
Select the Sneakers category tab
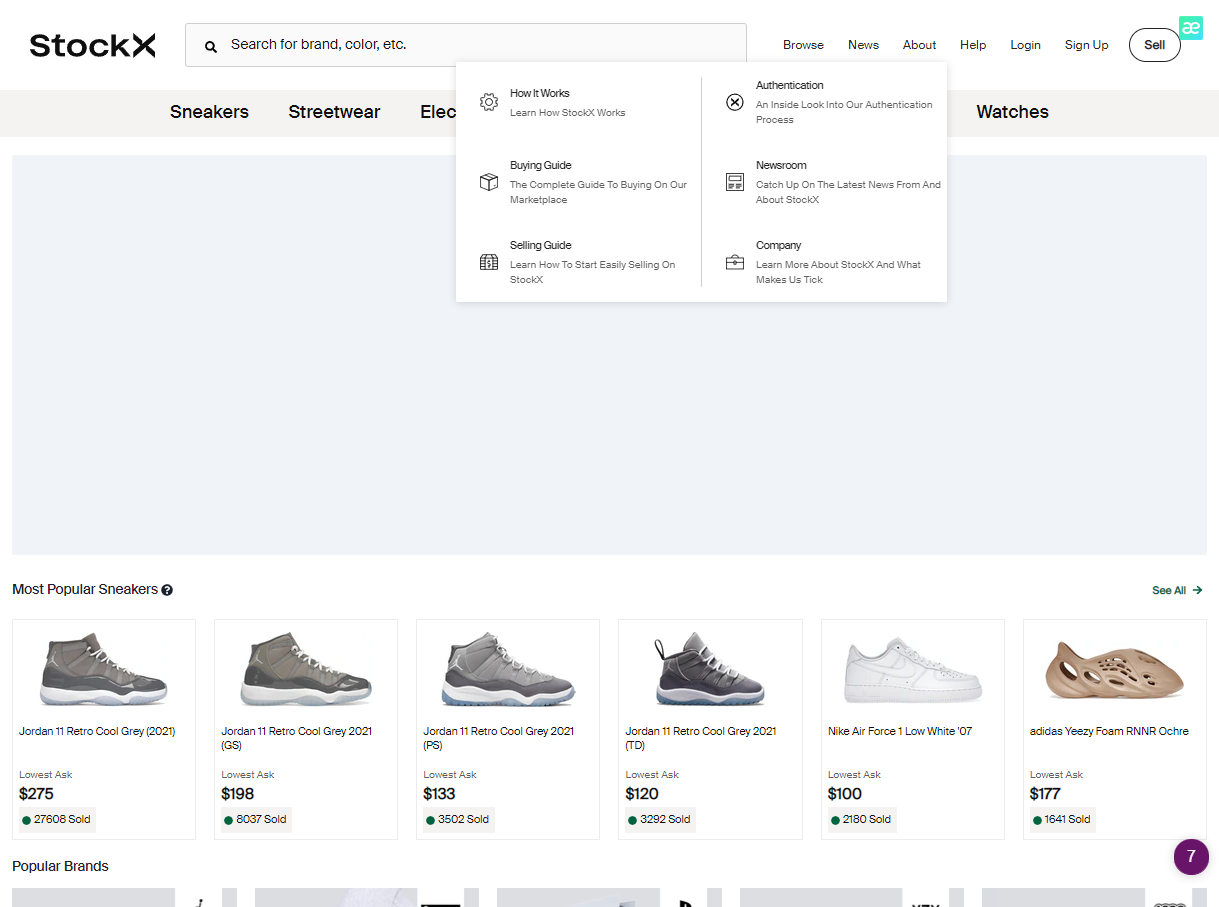(x=209, y=112)
